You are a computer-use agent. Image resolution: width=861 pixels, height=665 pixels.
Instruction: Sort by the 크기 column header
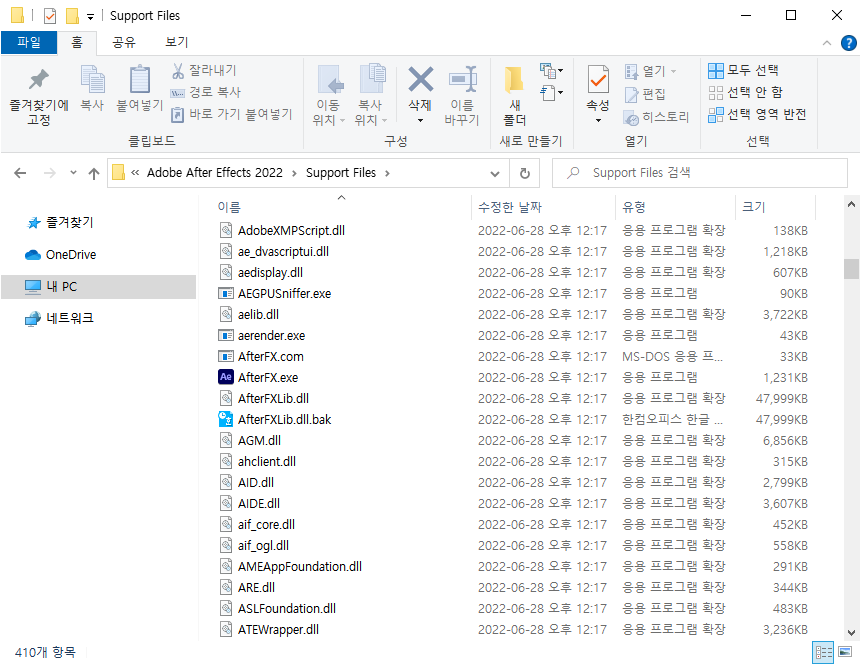pyautogui.click(x=753, y=207)
